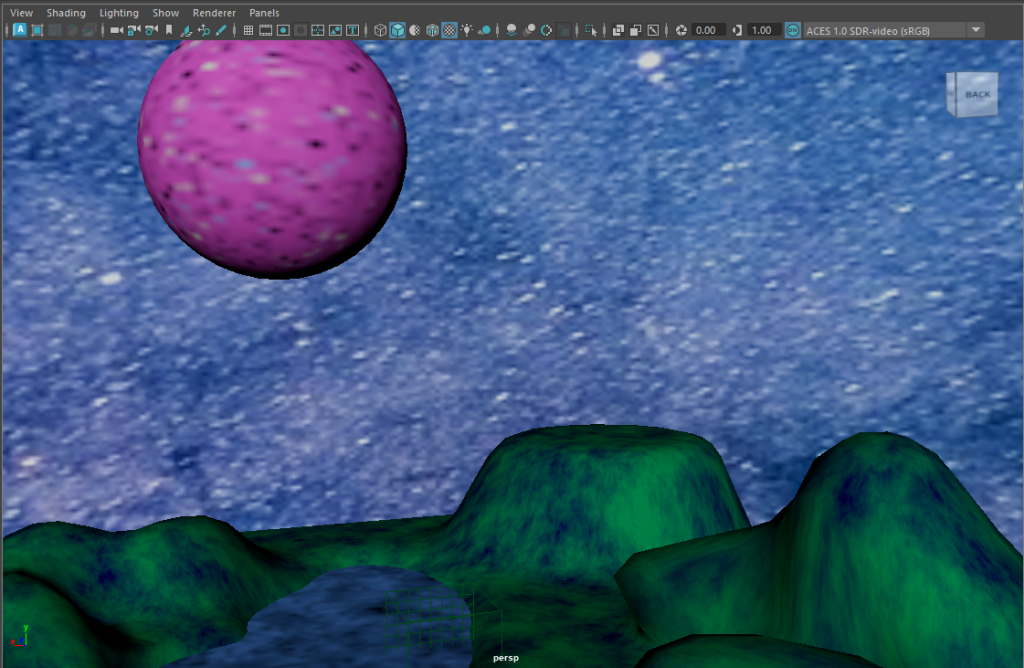Viewport: 1024px width, 668px height.
Task: Click the Exposure icon beside 0.00
Action: 682,30
